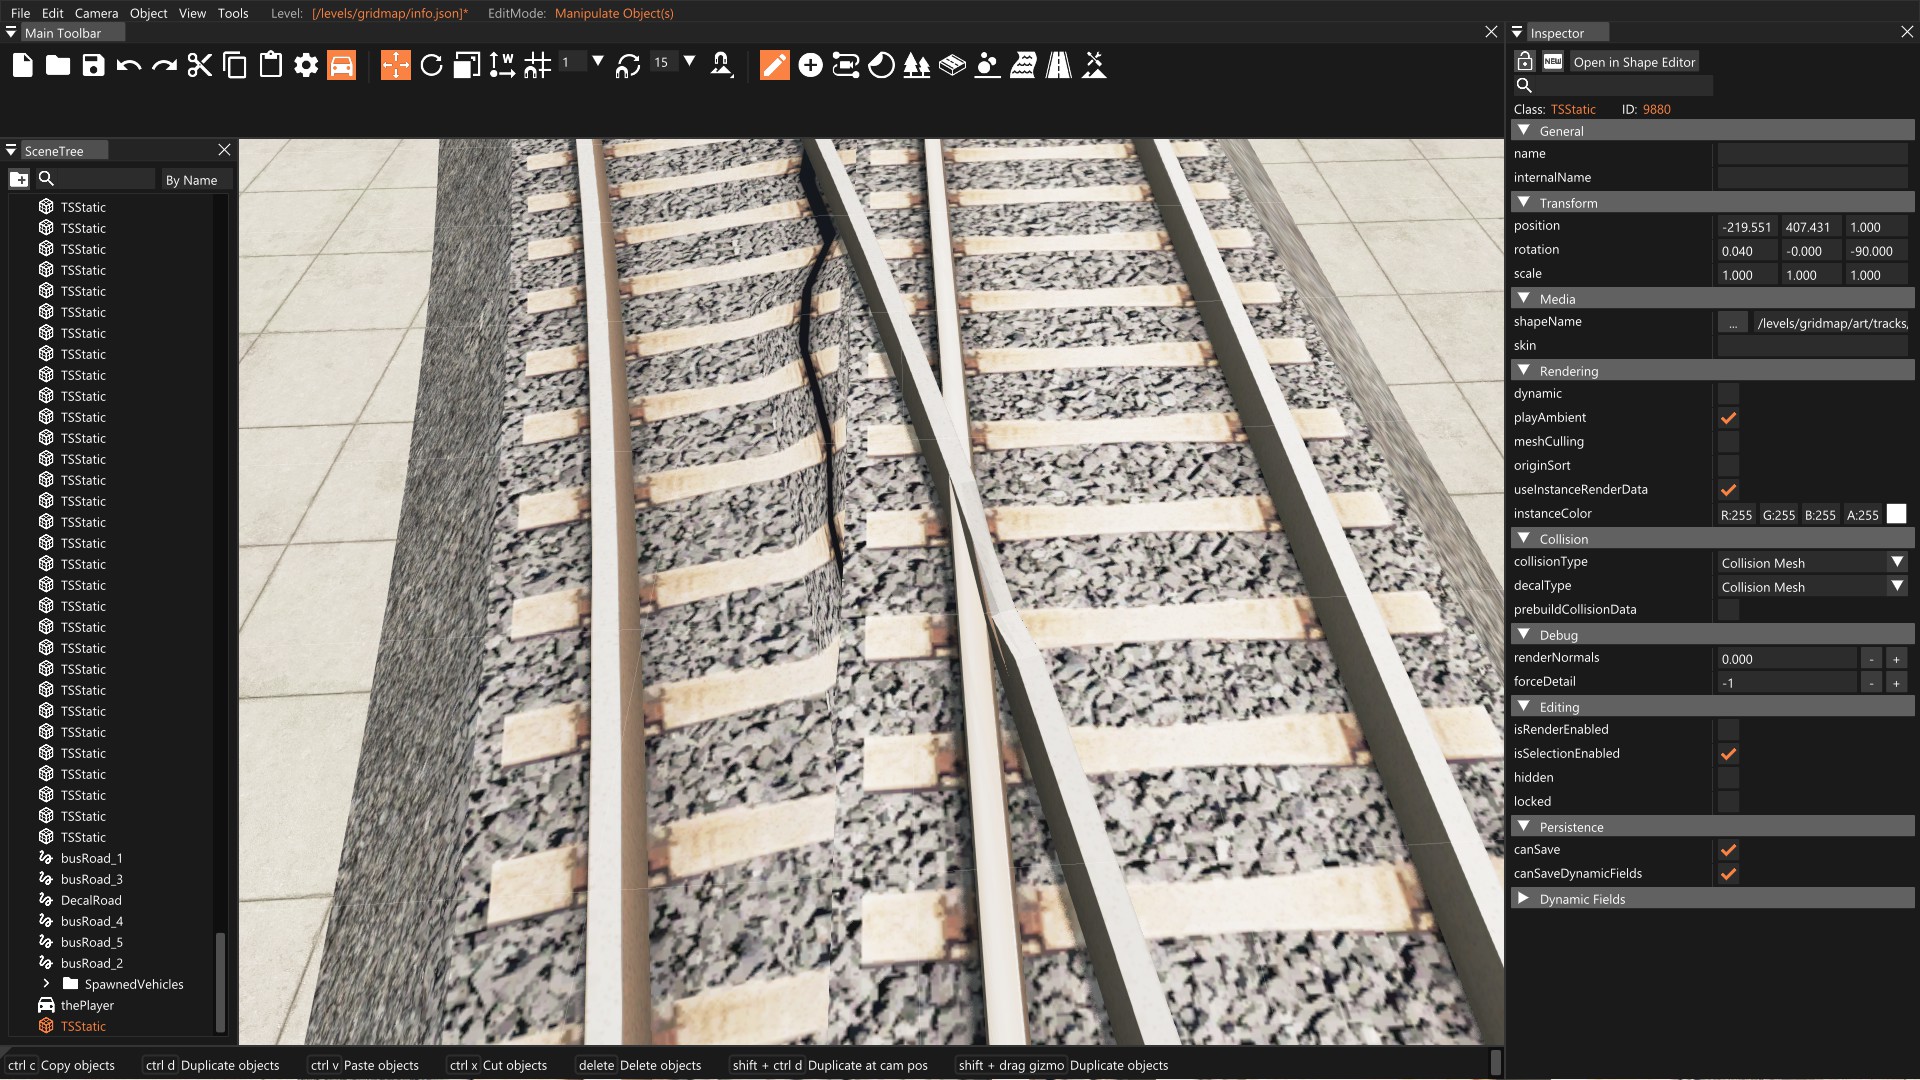Click the scissors Cut icon
This screenshot has width=1920, height=1080.
(199, 66)
